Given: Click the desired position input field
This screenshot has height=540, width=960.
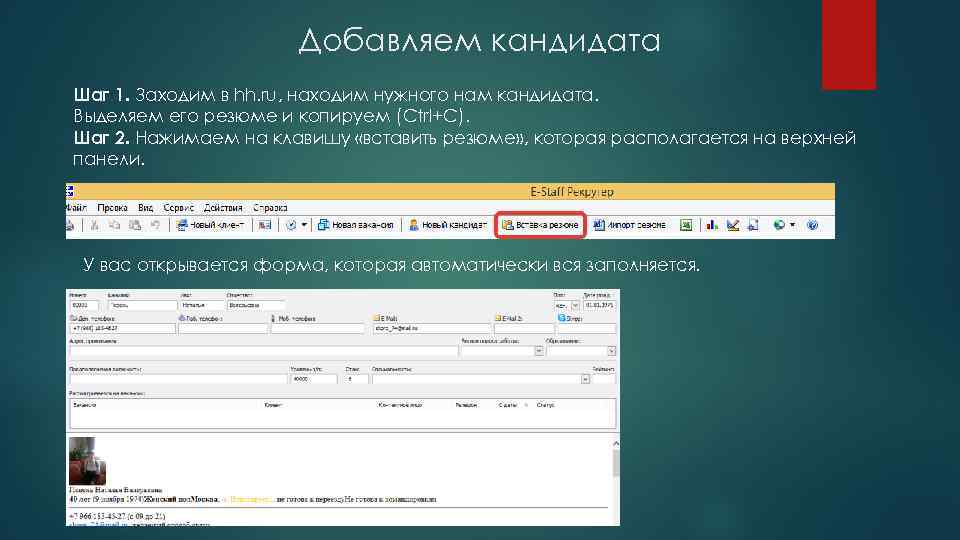Looking at the screenshot, I should 178,379.
